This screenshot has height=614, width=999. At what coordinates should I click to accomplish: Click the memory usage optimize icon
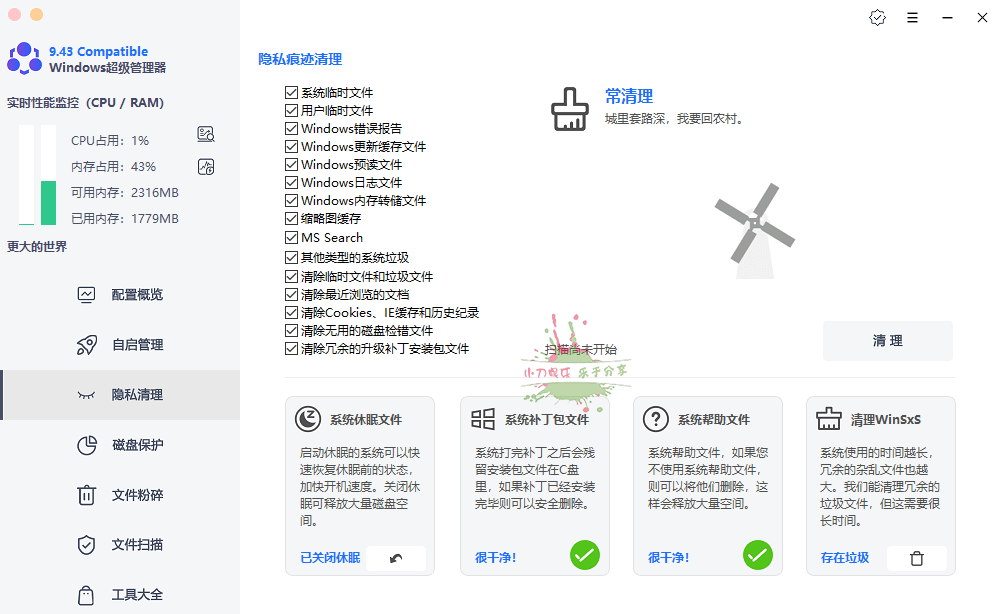(x=206, y=167)
